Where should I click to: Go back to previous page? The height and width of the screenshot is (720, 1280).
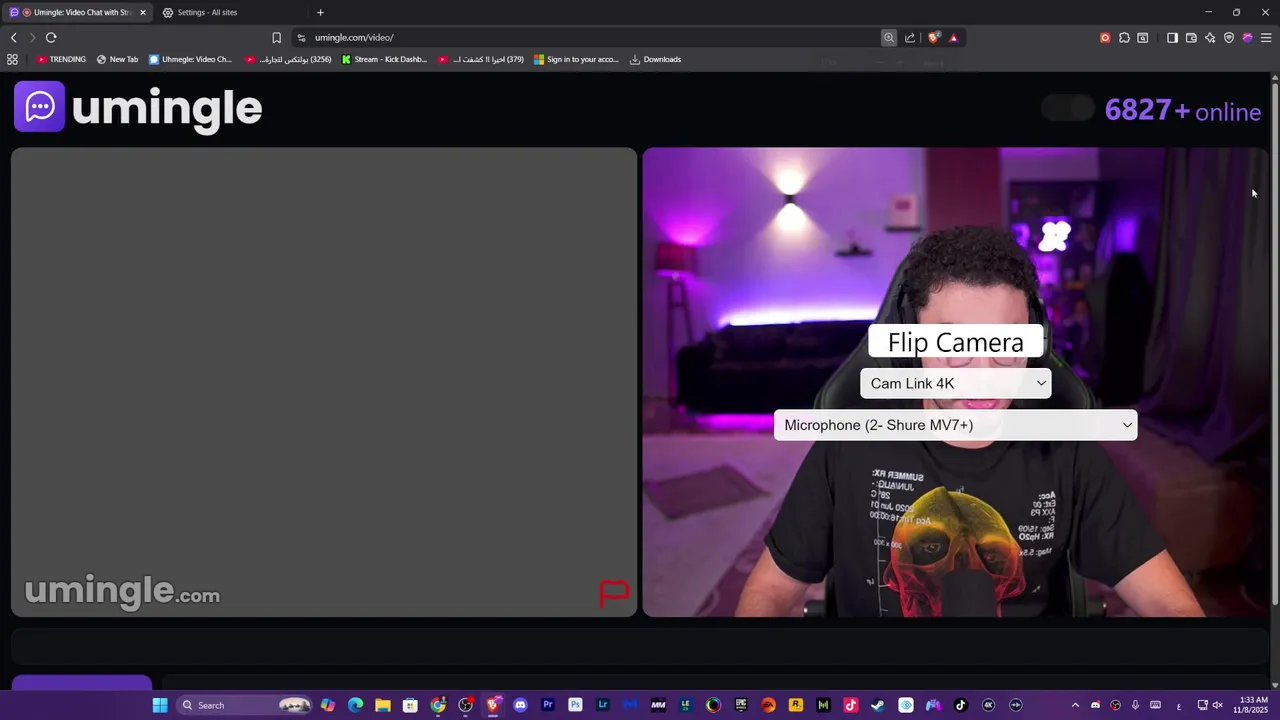click(x=14, y=38)
